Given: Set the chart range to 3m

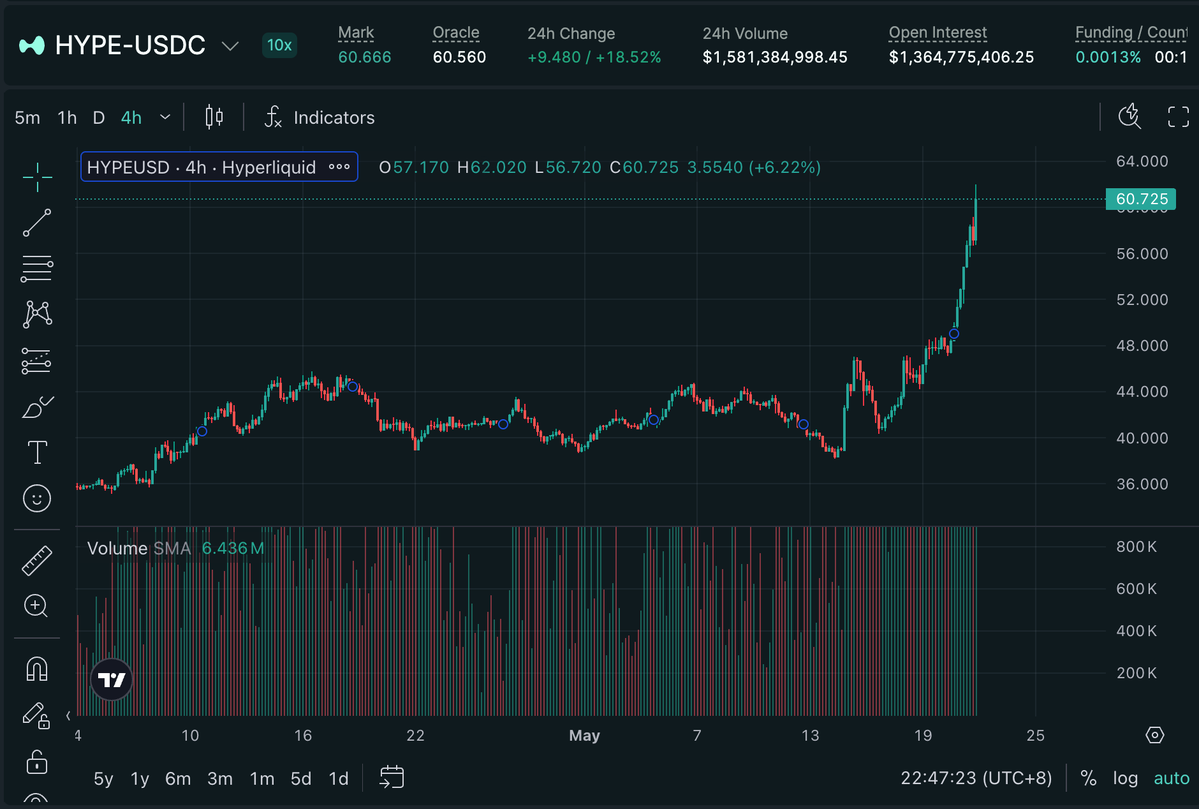Looking at the screenshot, I should click(x=220, y=778).
